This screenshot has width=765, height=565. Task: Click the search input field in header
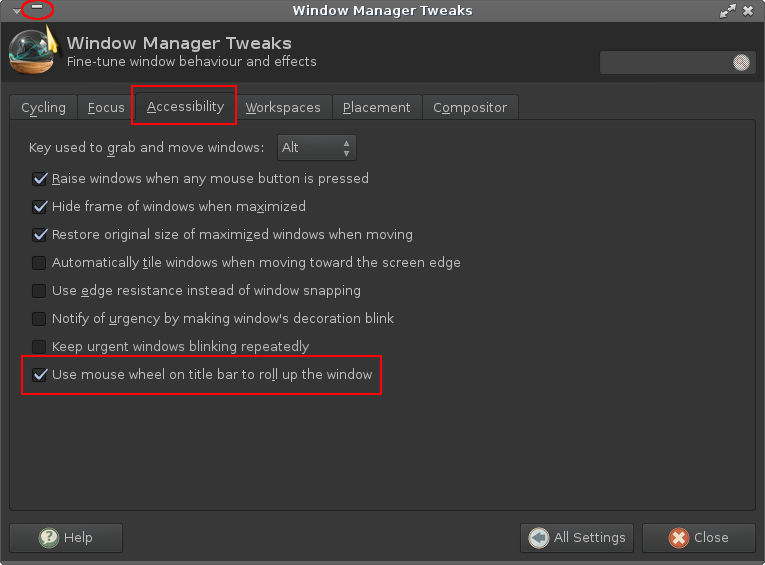[666, 62]
